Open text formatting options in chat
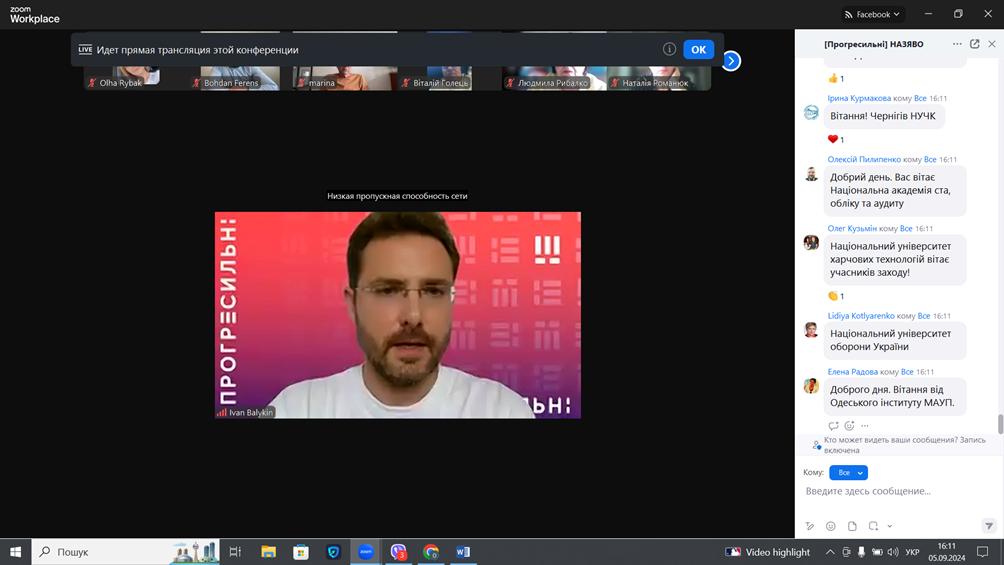This screenshot has width=1004, height=565. (810, 526)
